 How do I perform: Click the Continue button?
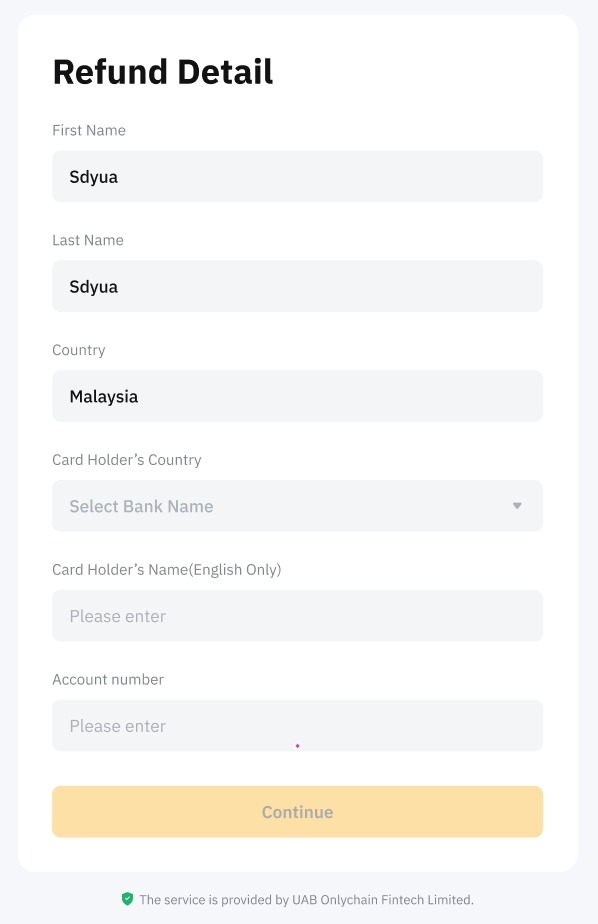tap(298, 811)
